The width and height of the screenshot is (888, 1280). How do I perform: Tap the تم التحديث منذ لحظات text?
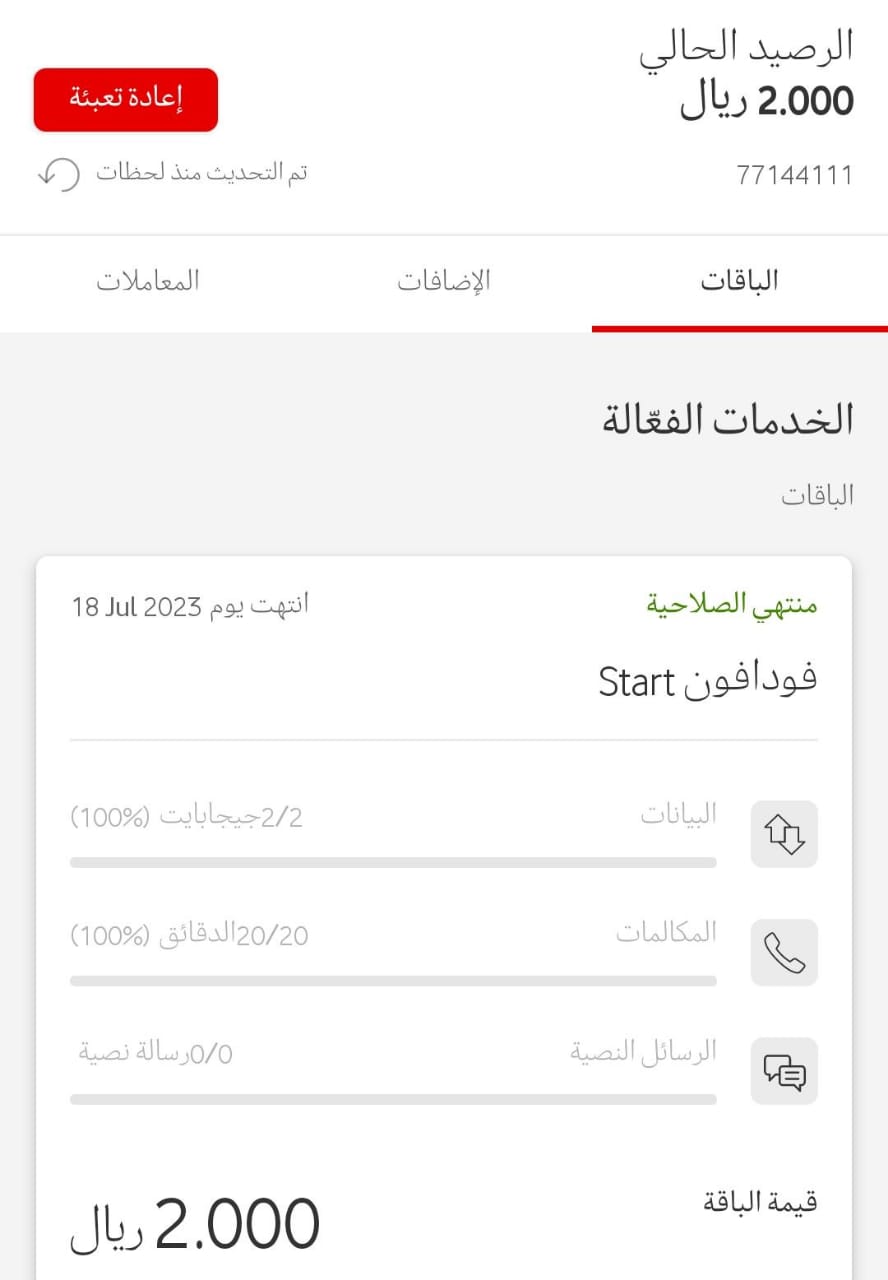(201, 172)
